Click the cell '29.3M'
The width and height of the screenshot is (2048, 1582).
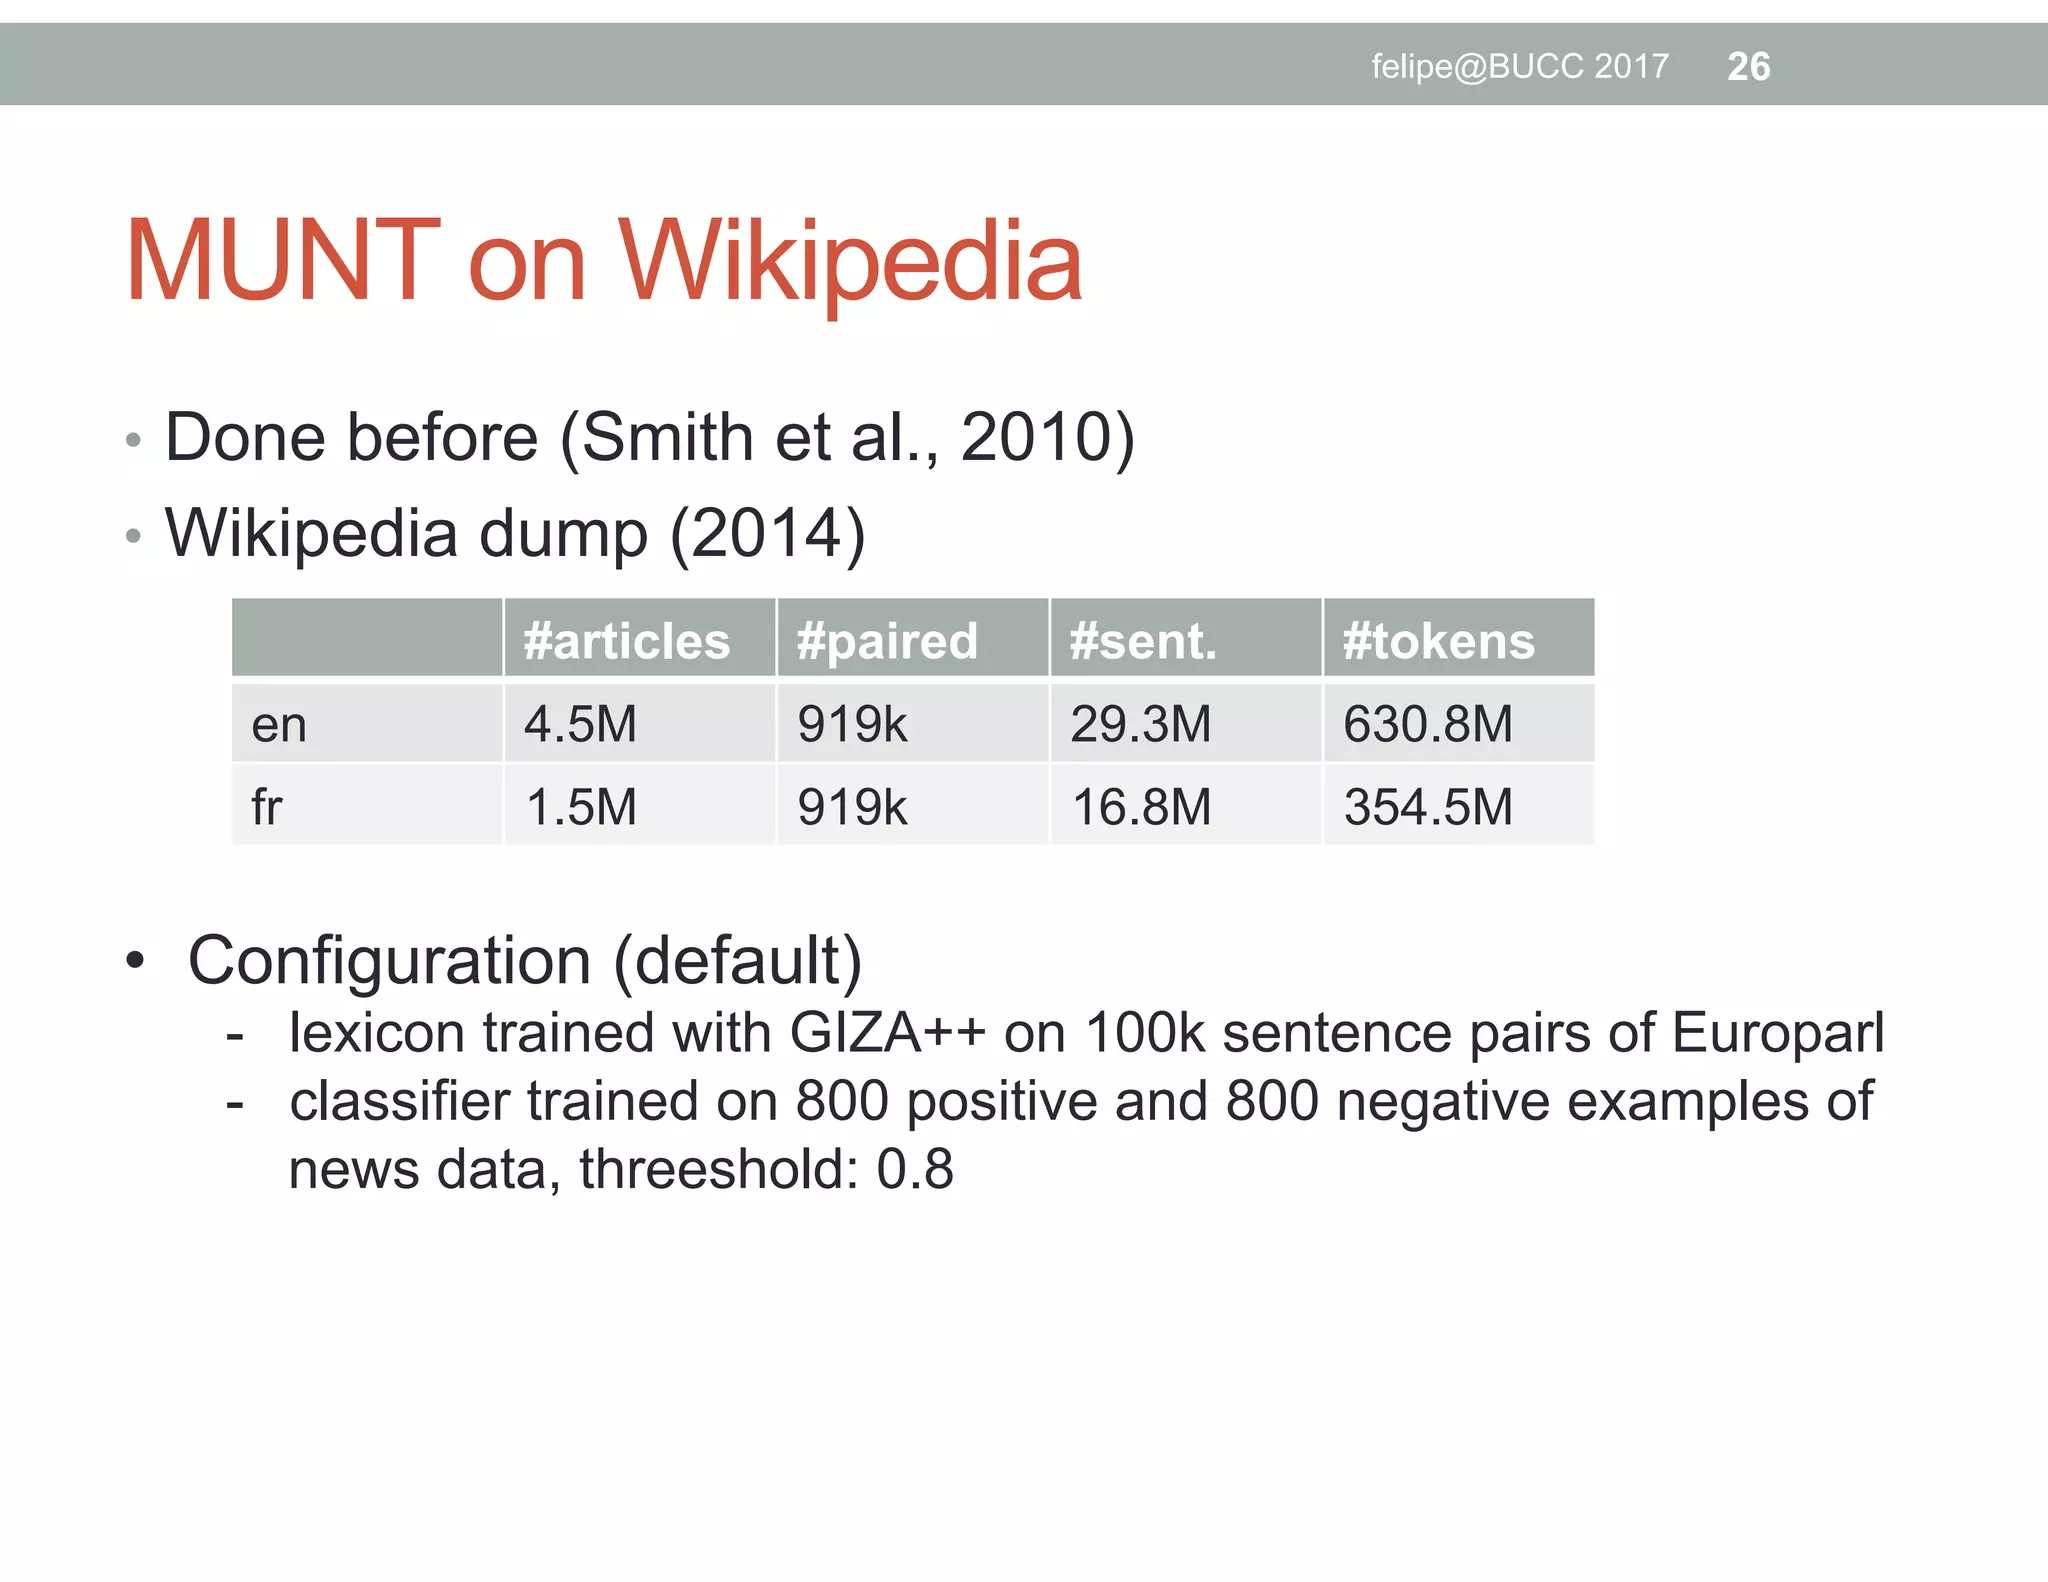point(1186,722)
